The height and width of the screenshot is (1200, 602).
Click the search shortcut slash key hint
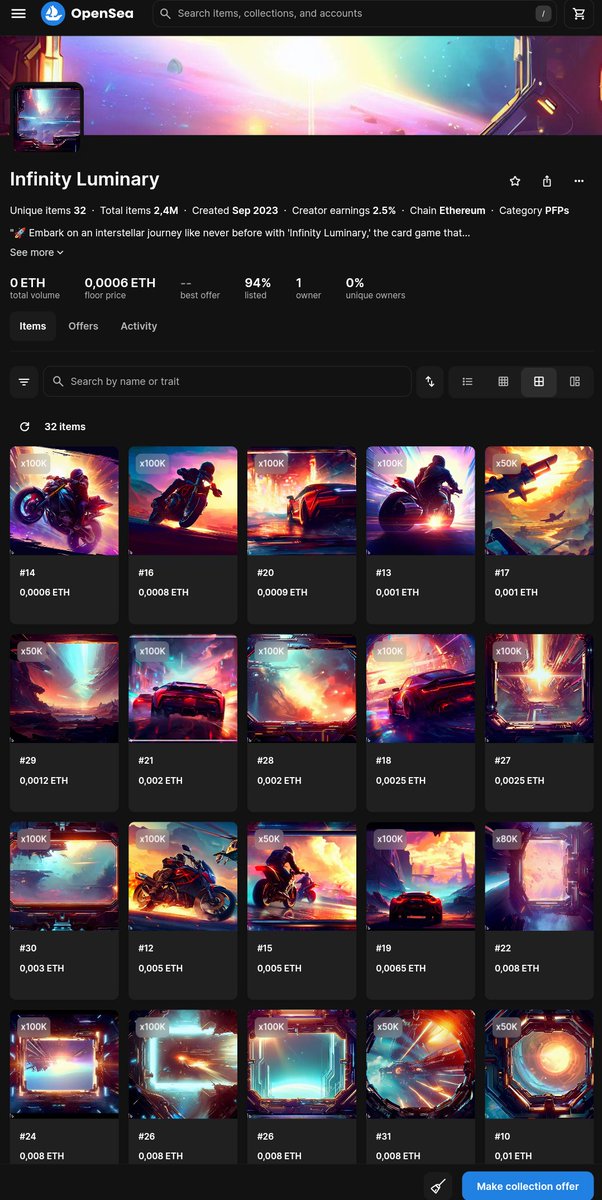(543, 14)
